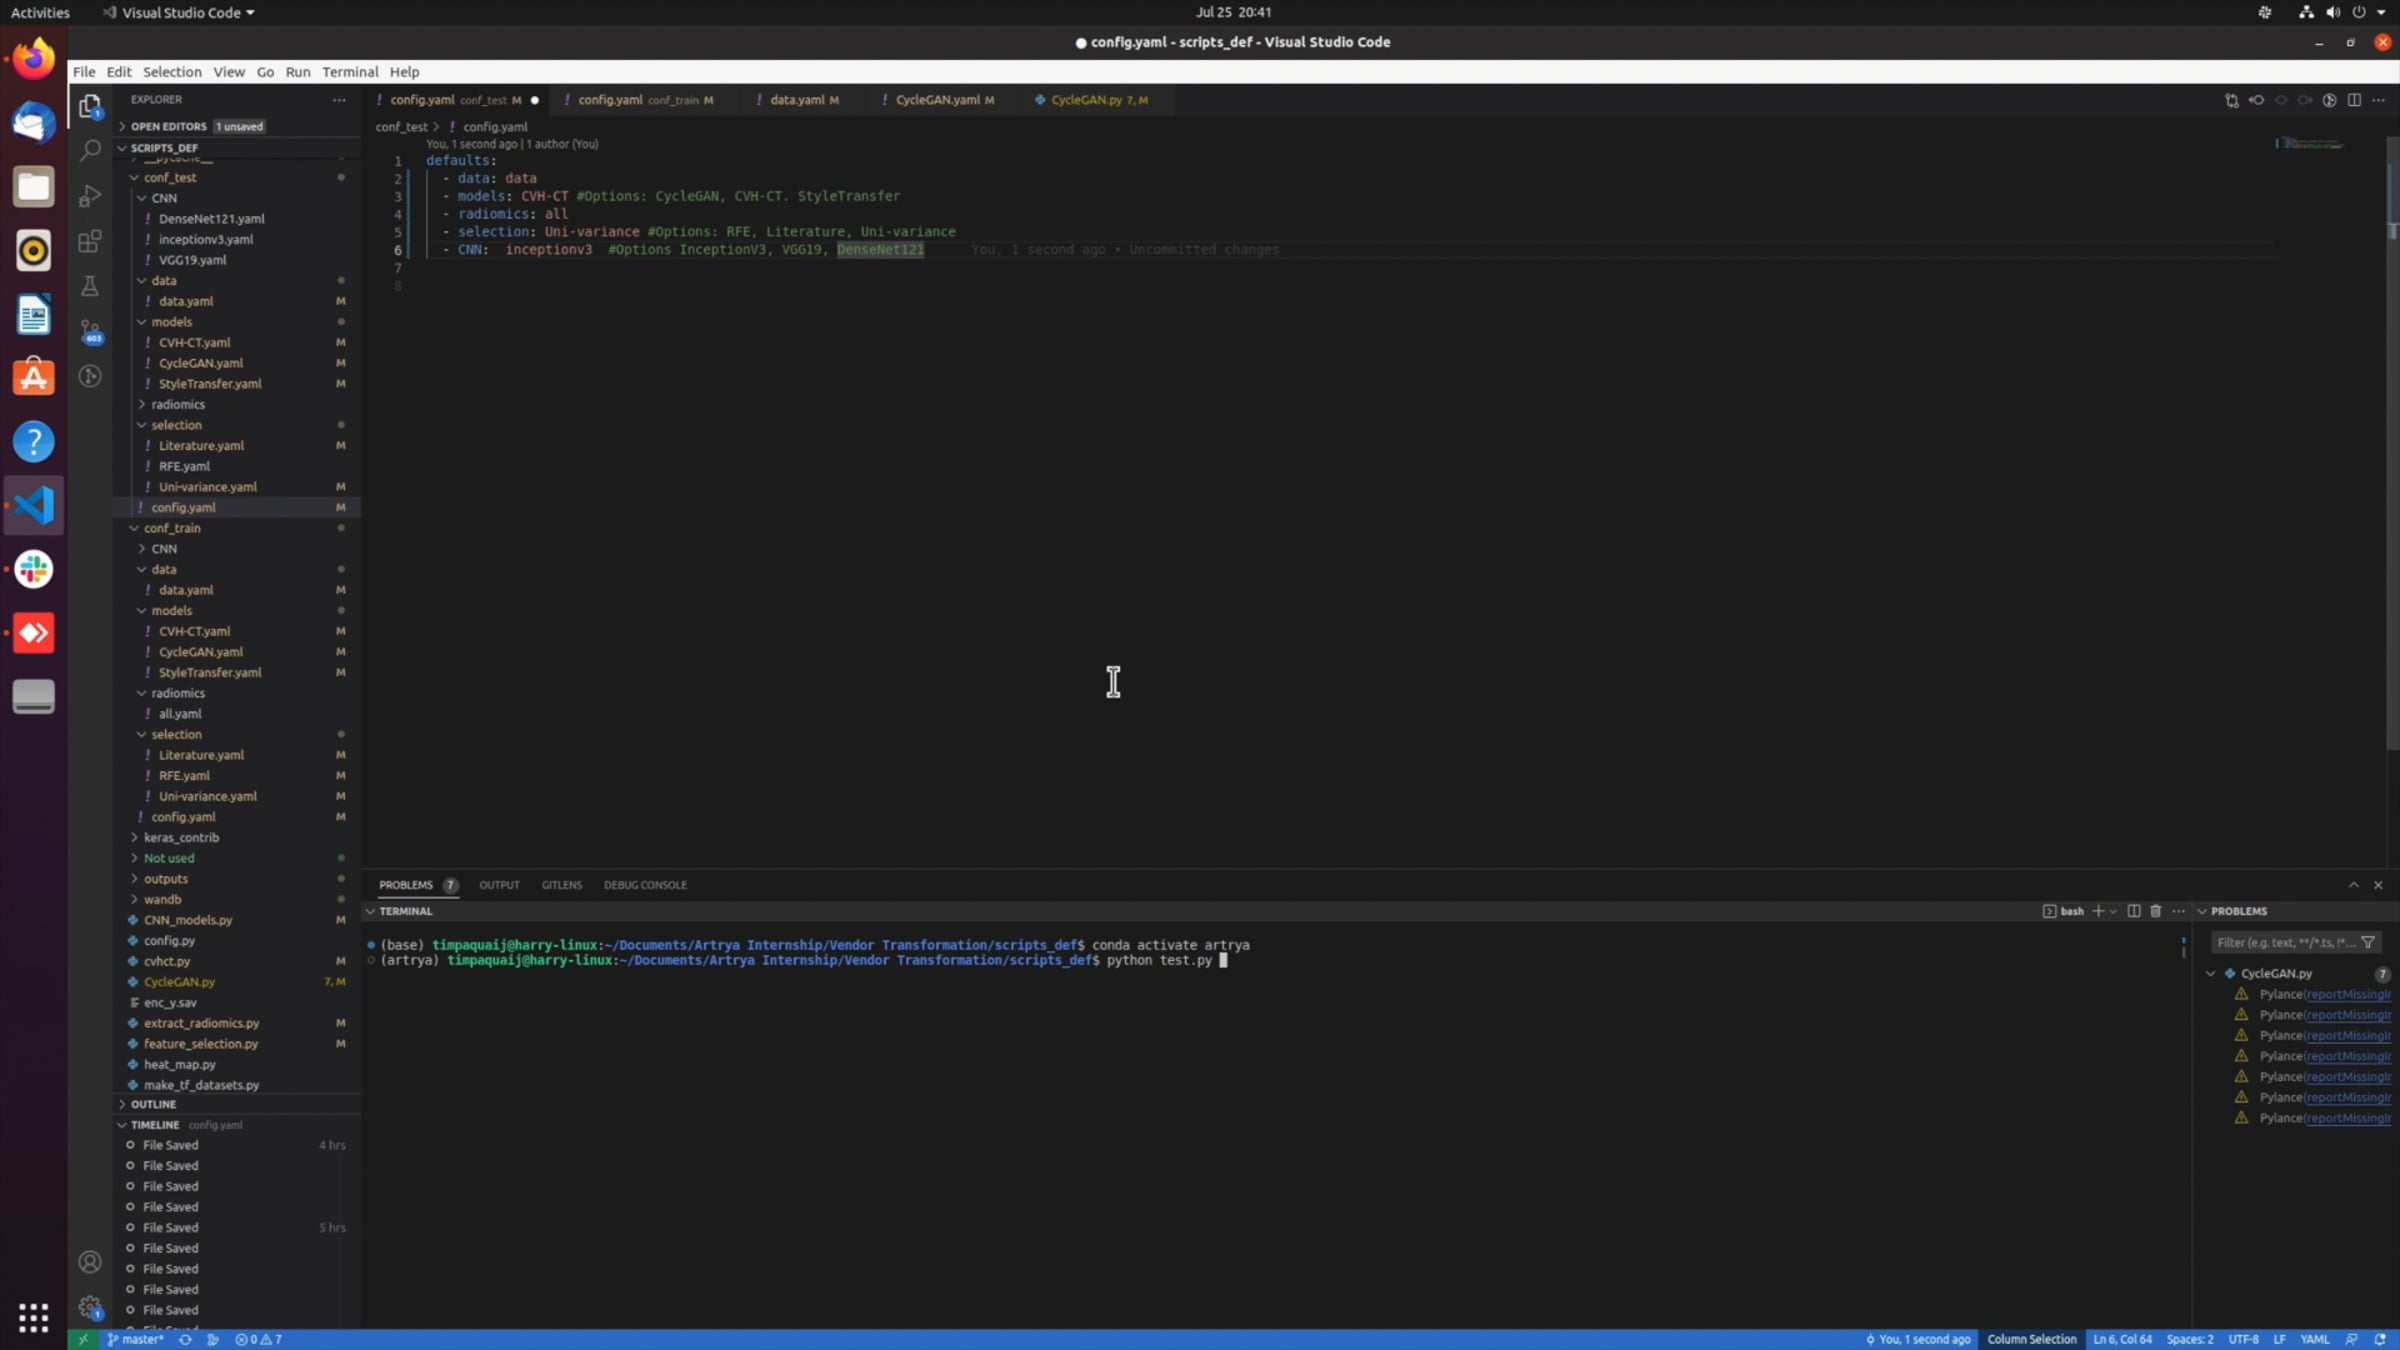This screenshot has height=1350, width=2400.
Task: Add a new terminal with plus icon
Action: point(2098,911)
